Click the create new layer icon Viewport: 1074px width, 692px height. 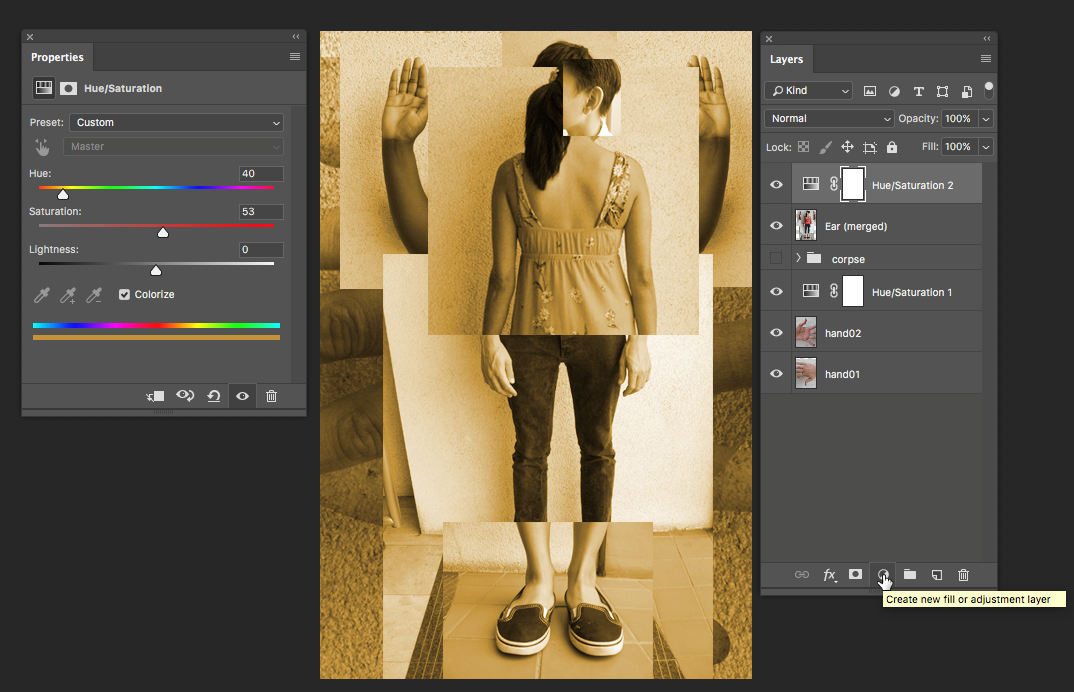(937, 575)
